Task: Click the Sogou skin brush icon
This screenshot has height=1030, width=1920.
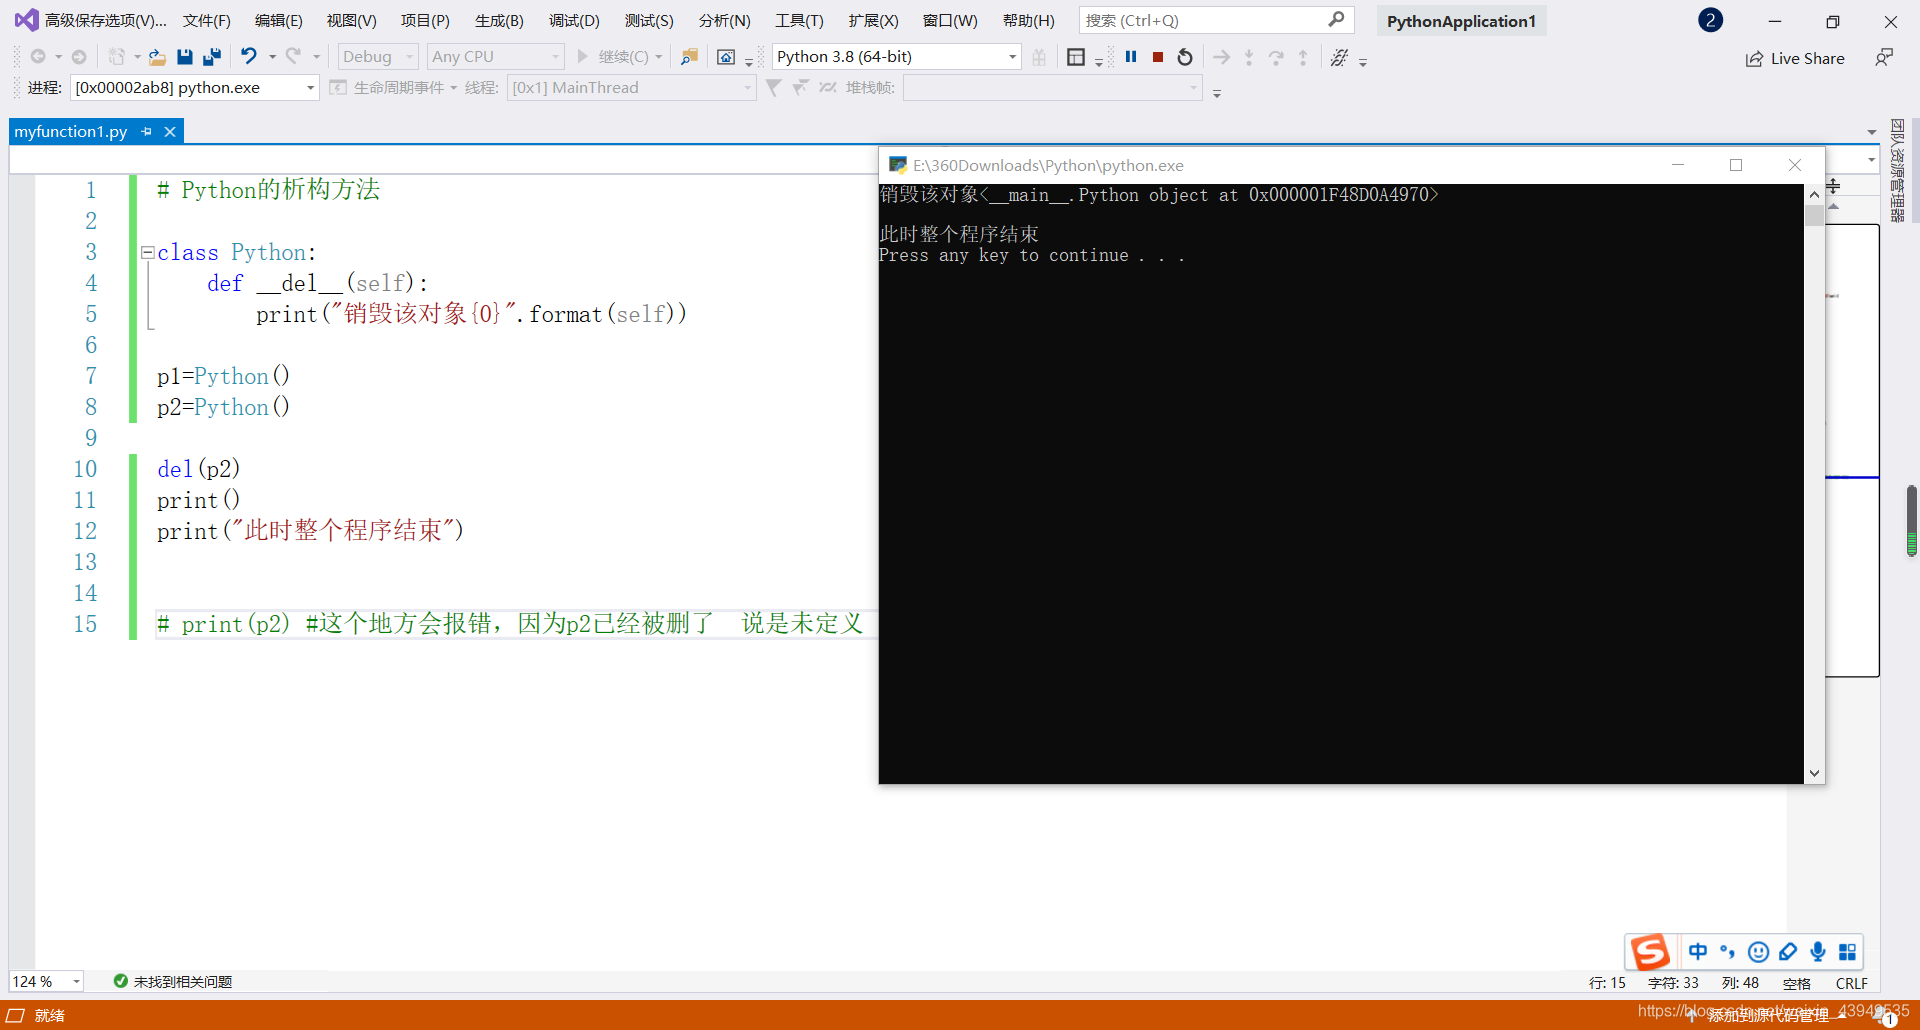Action: 1788,951
